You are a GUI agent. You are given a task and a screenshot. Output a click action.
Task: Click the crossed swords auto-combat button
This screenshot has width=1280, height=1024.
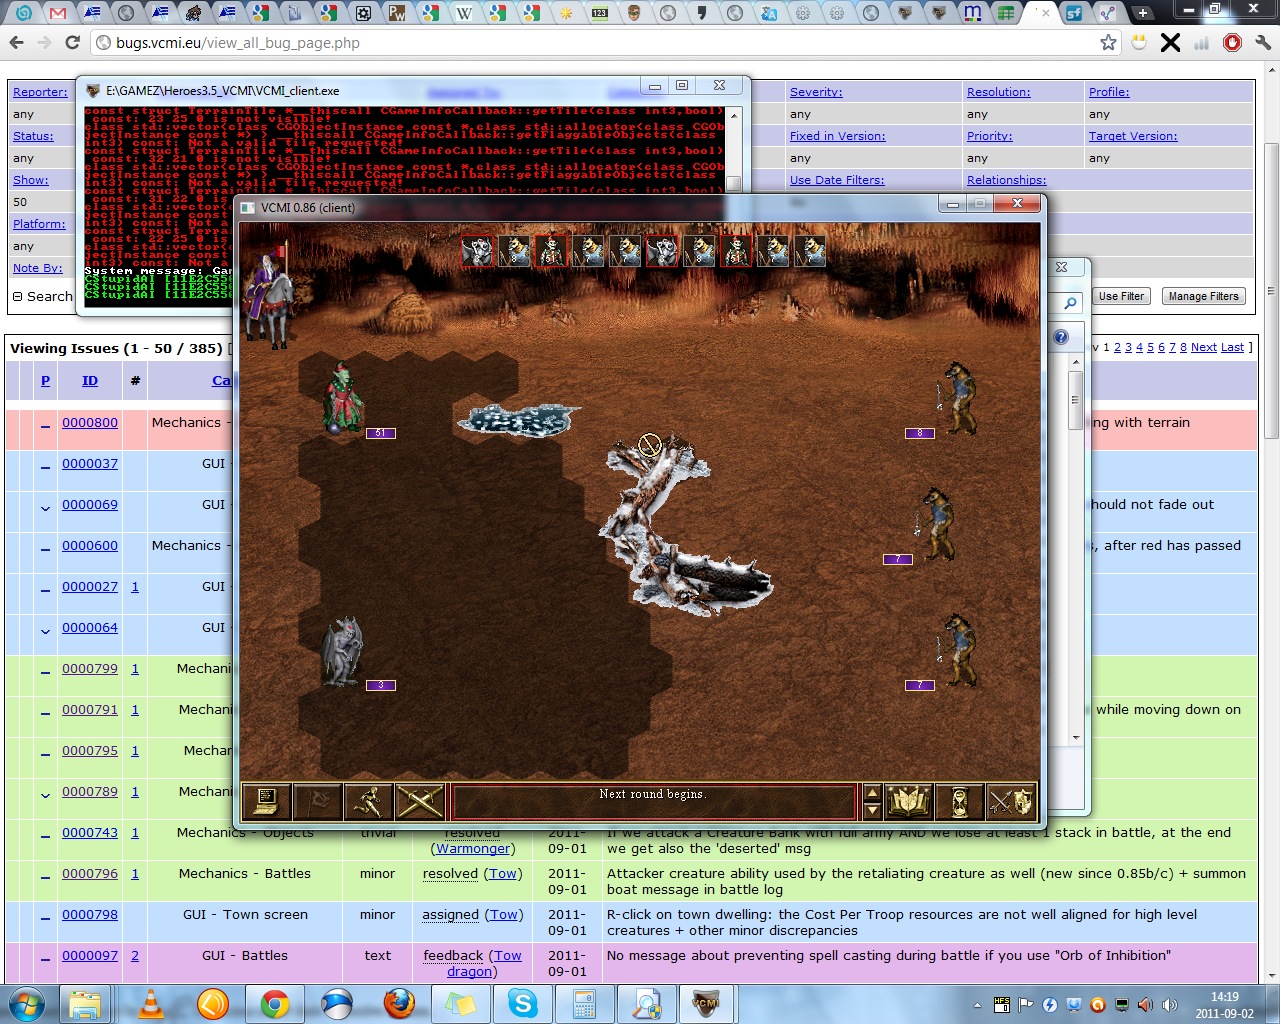(x=419, y=801)
